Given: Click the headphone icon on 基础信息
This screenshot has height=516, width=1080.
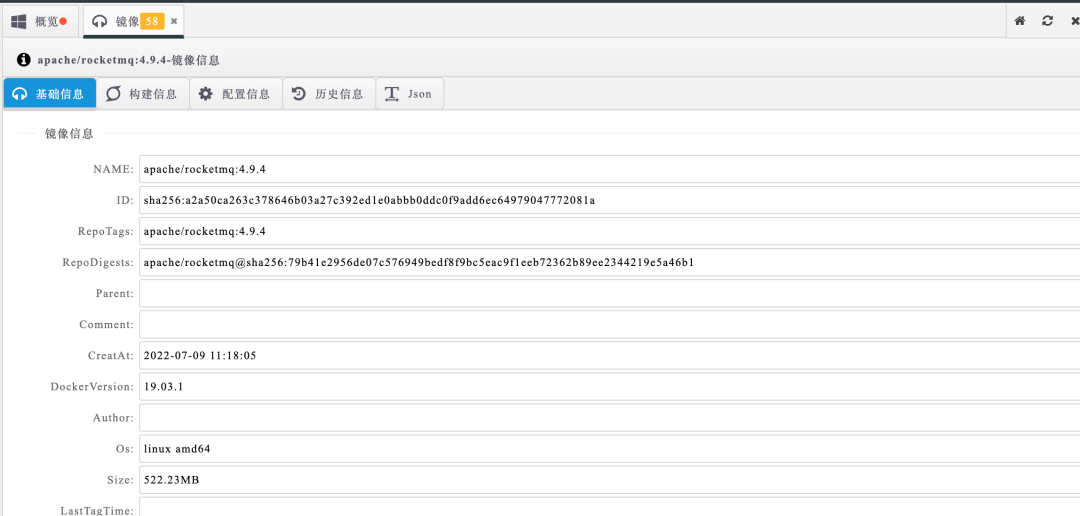Looking at the screenshot, I should (20, 94).
